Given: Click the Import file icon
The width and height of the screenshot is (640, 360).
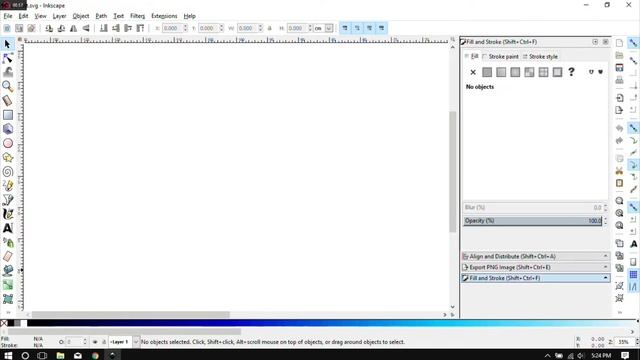Looking at the screenshot, I should coord(620,98).
